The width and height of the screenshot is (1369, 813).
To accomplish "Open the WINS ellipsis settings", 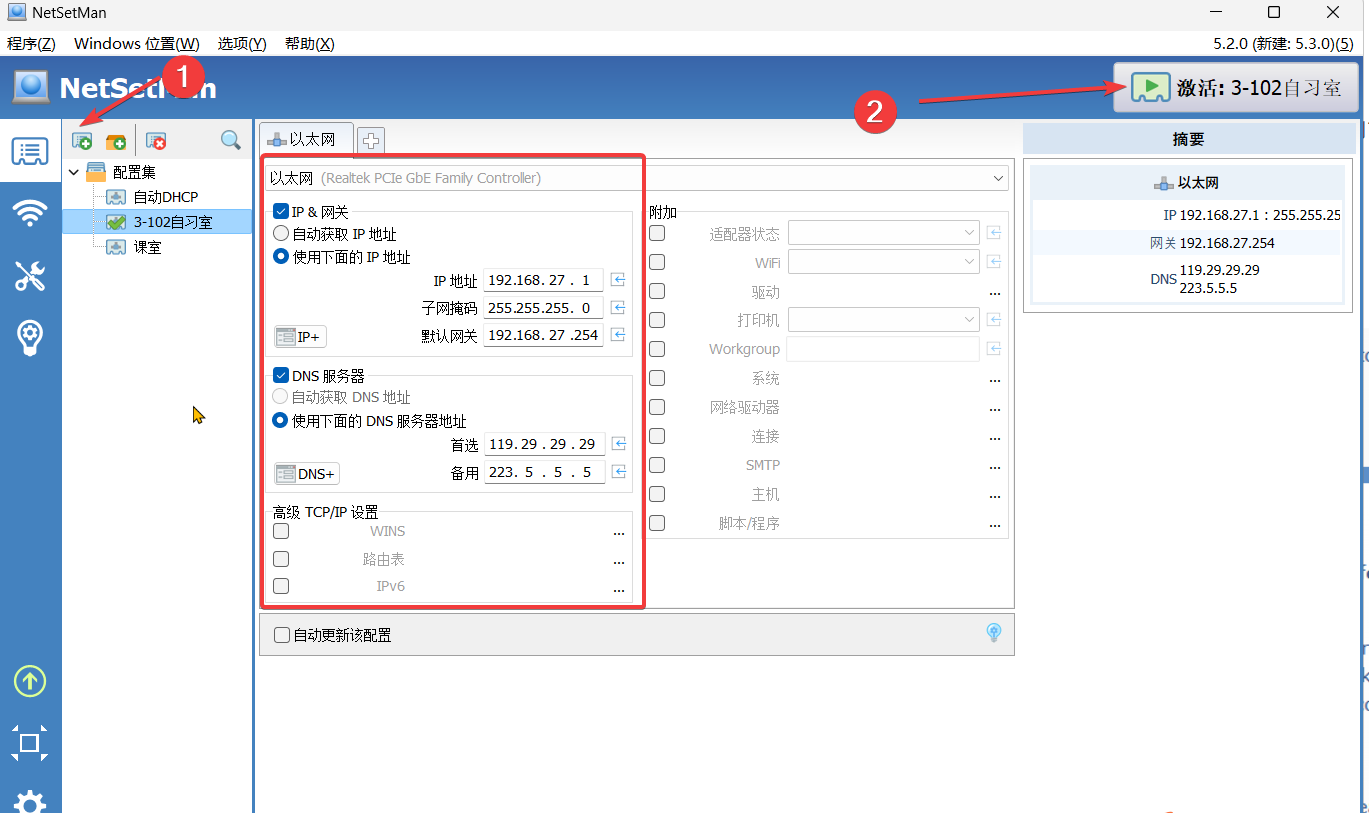I will coord(619,533).
